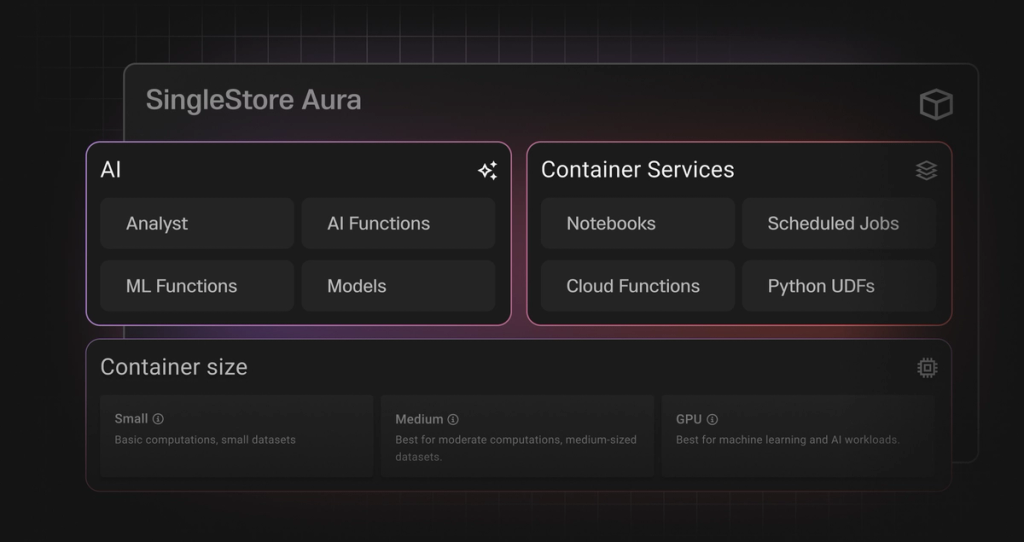Image resolution: width=1024 pixels, height=542 pixels.
Task: Click the cube icon in SingleStore Aura header
Action: click(x=936, y=104)
